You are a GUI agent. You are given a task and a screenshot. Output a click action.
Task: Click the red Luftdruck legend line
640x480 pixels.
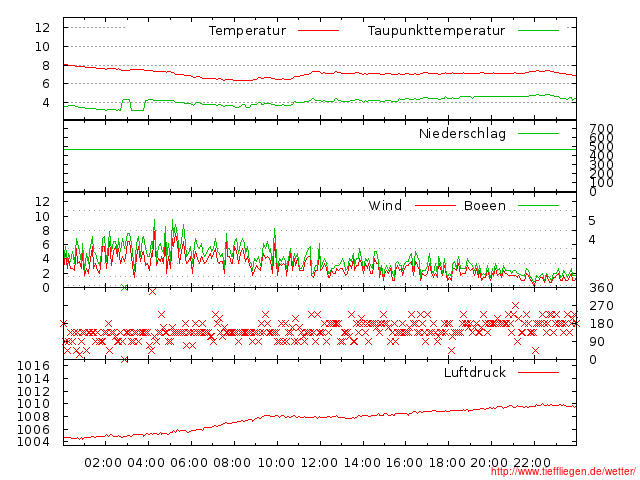(538, 372)
